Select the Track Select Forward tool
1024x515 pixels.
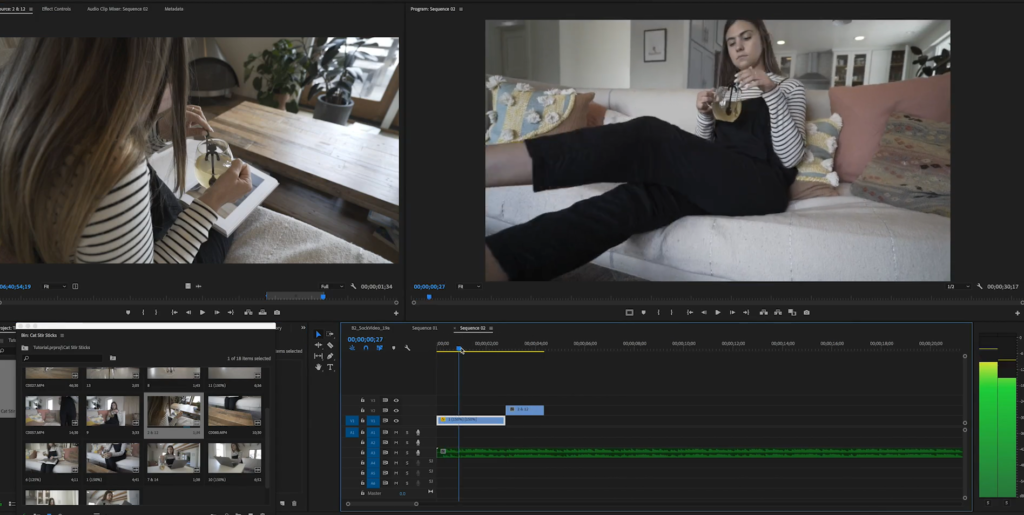point(330,334)
